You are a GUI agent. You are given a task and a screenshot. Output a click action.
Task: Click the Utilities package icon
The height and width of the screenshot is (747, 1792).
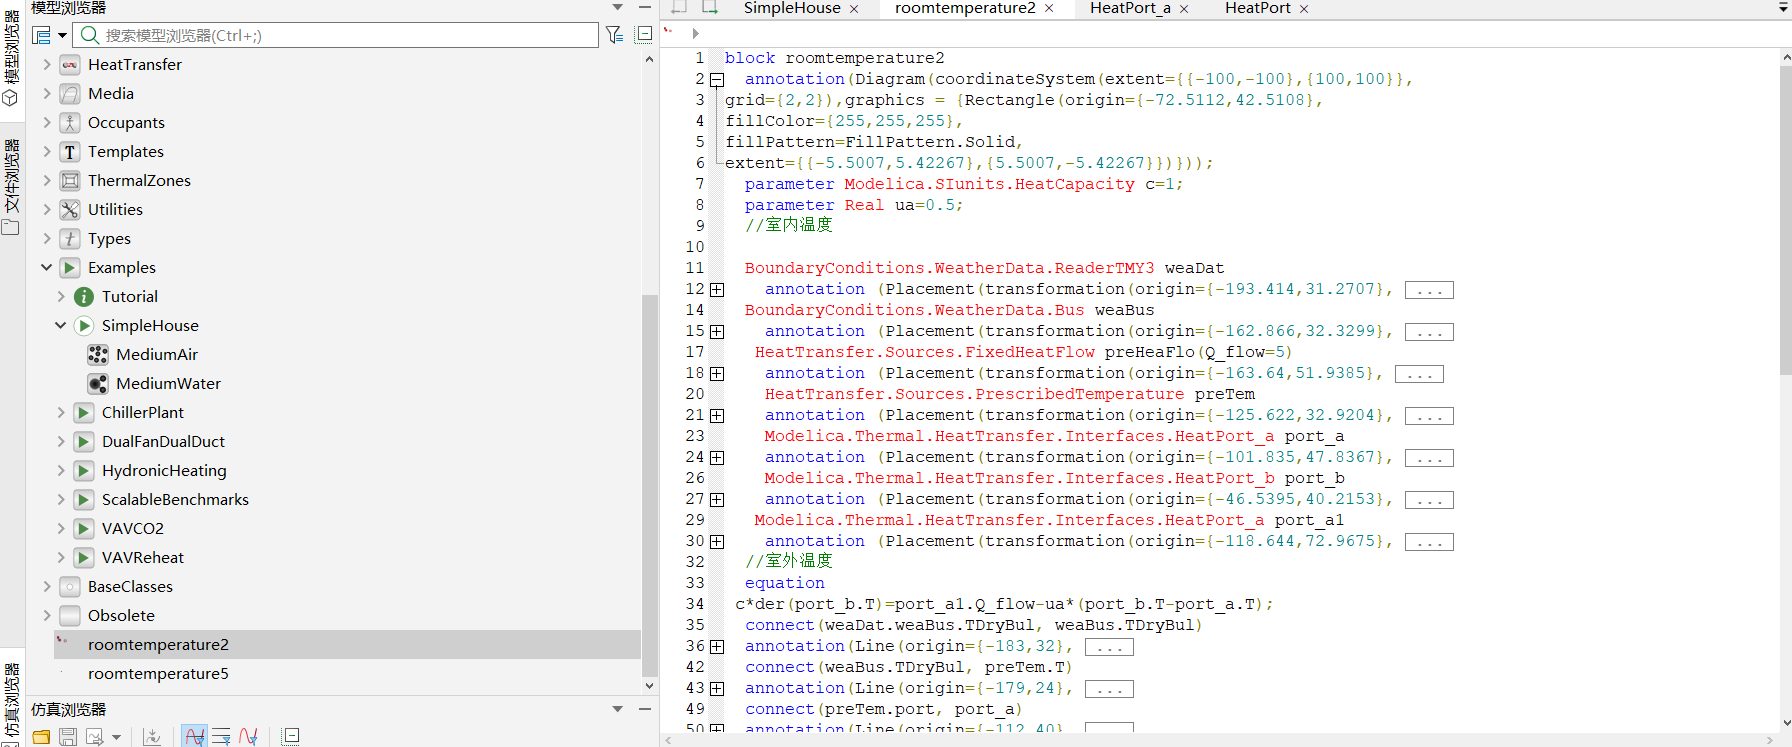click(70, 210)
